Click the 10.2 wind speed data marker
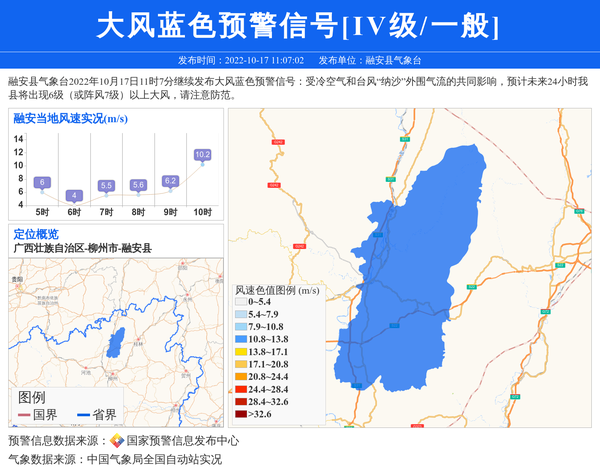This screenshot has width=600, height=471. pyautogui.click(x=202, y=155)
